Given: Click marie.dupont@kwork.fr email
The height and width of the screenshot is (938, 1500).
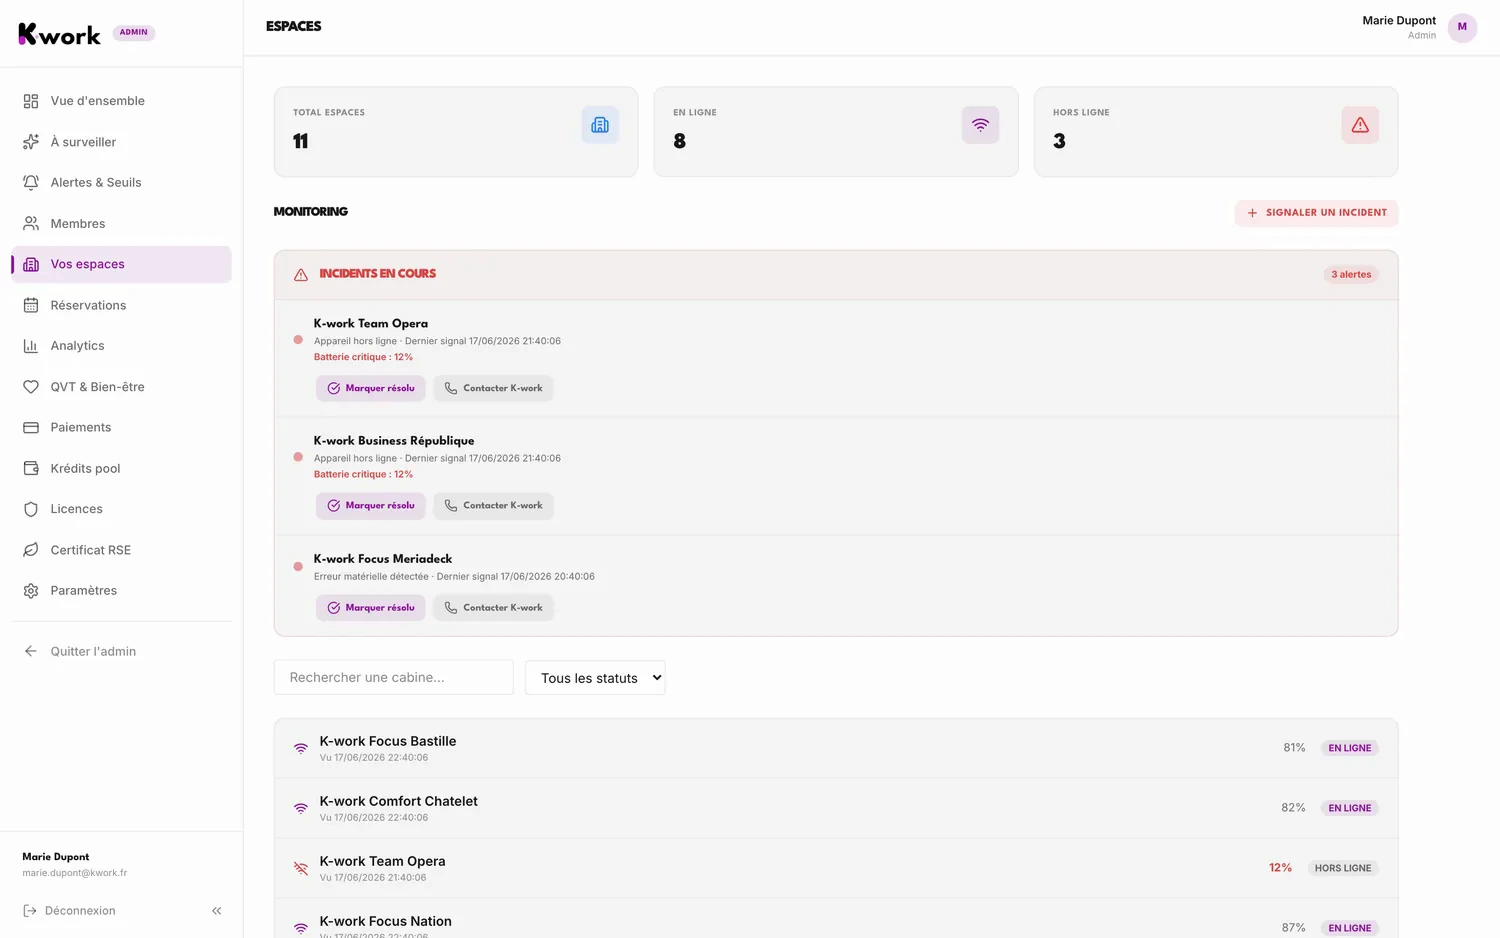Looking at the screenshot, I should [75, 873].
